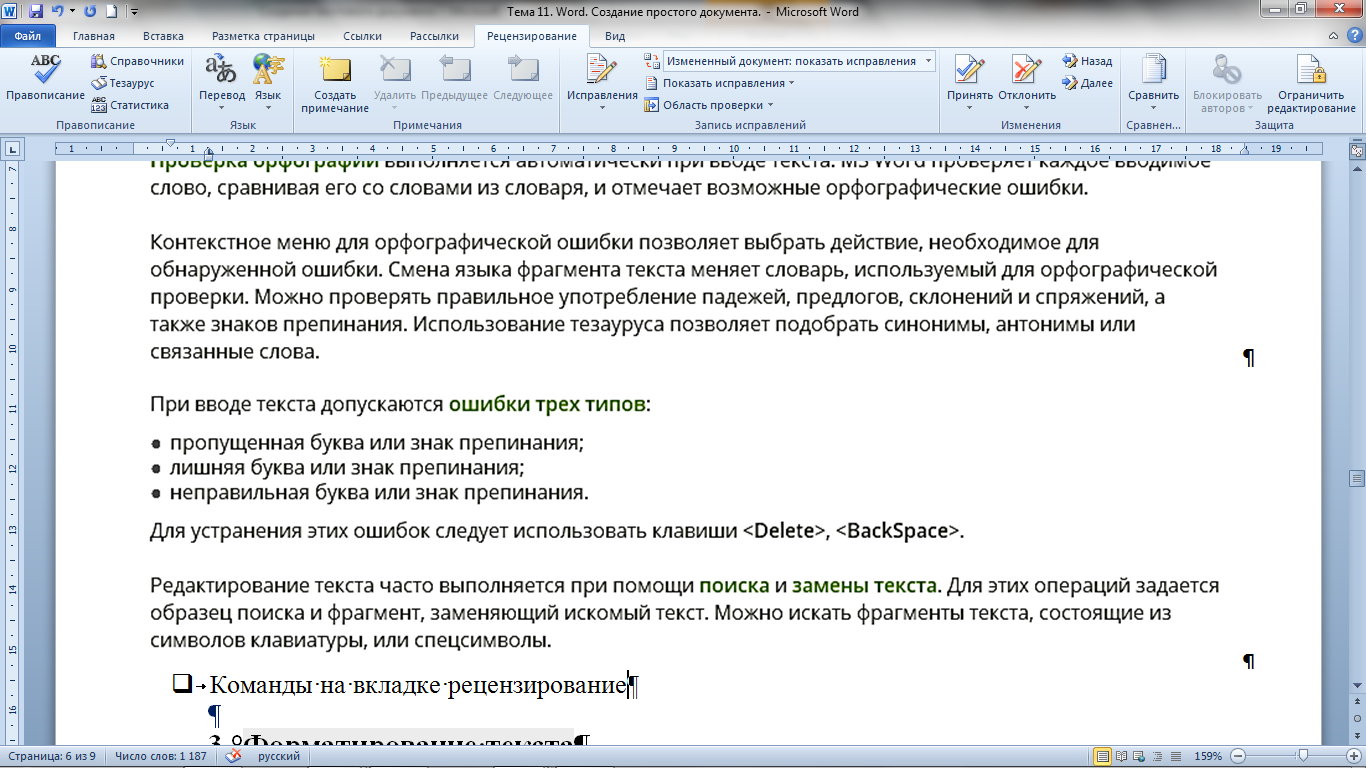Open Select Browse Object button
The height and width of the screenshot is (768, 1366).
coord(1357,718)
